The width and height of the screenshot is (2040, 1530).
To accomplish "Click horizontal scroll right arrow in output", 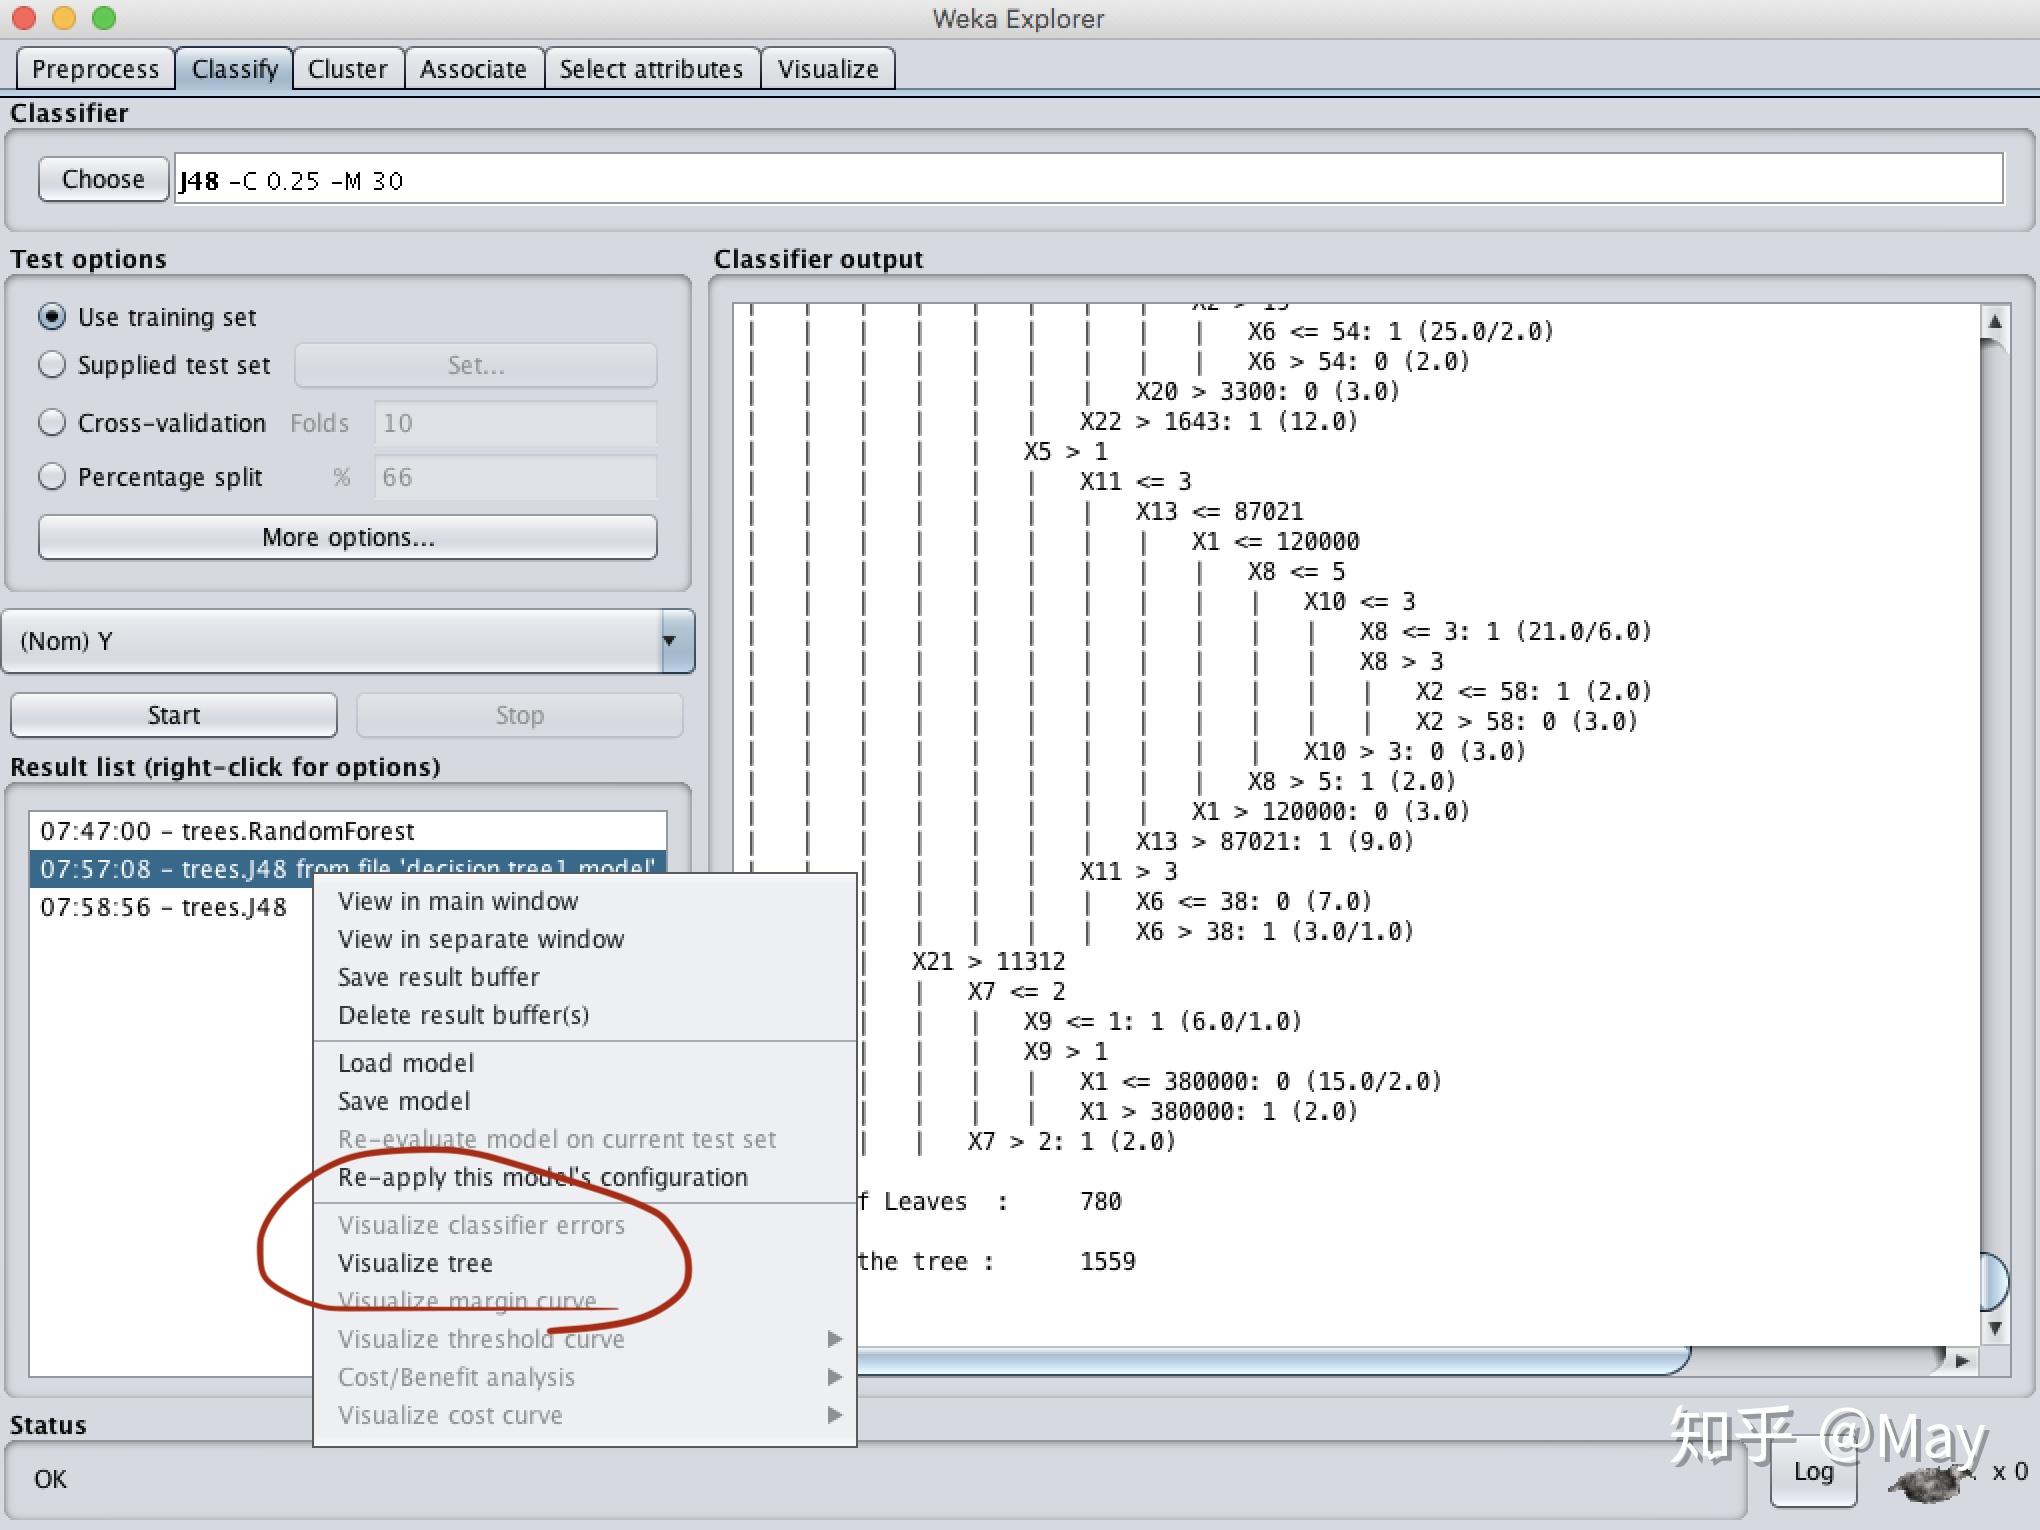I will 1961,1360.
